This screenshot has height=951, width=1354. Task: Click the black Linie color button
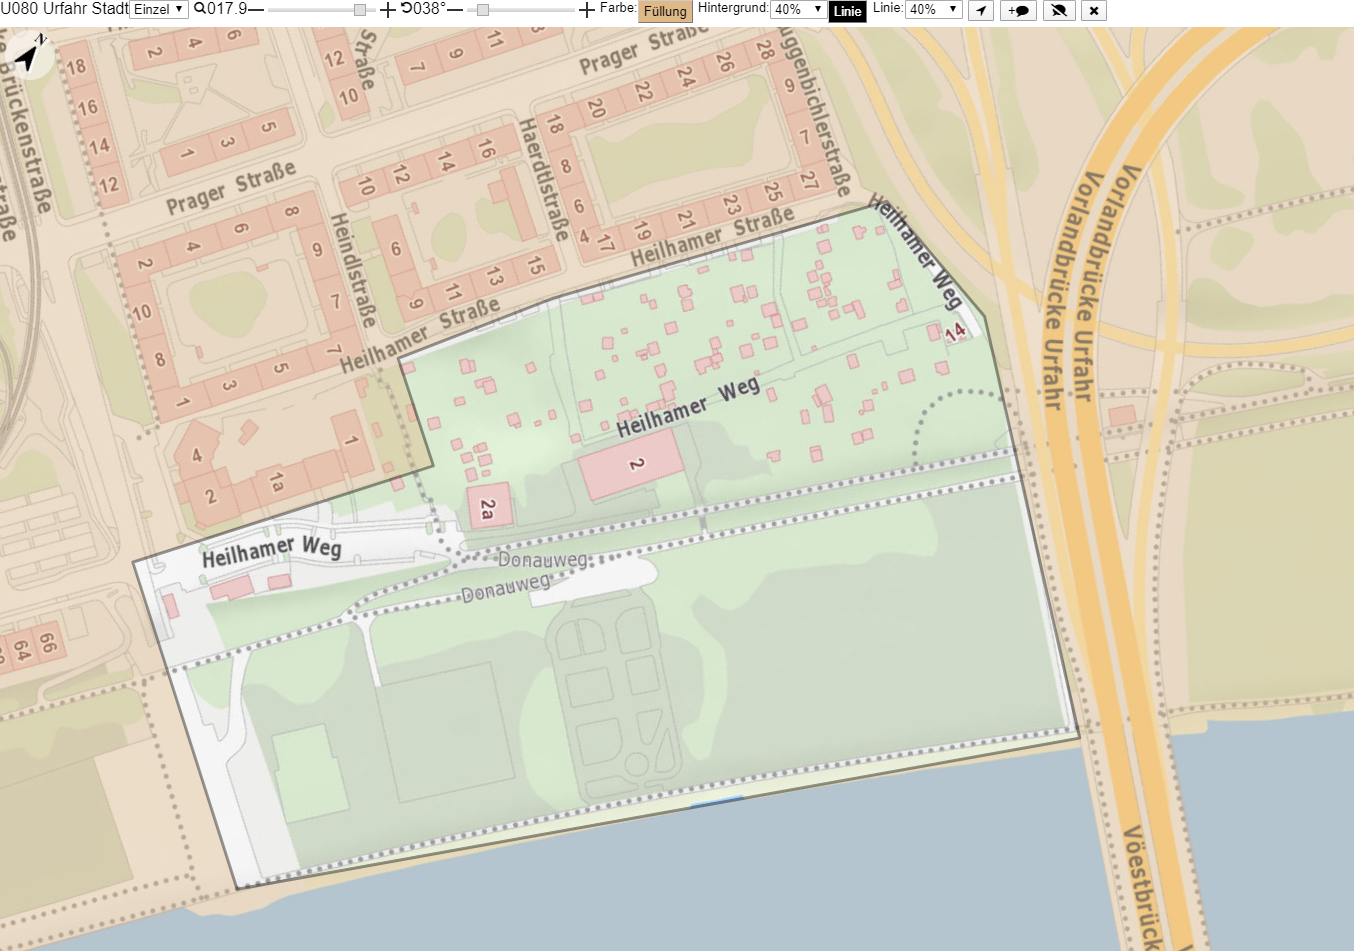(x=847, y=11)
